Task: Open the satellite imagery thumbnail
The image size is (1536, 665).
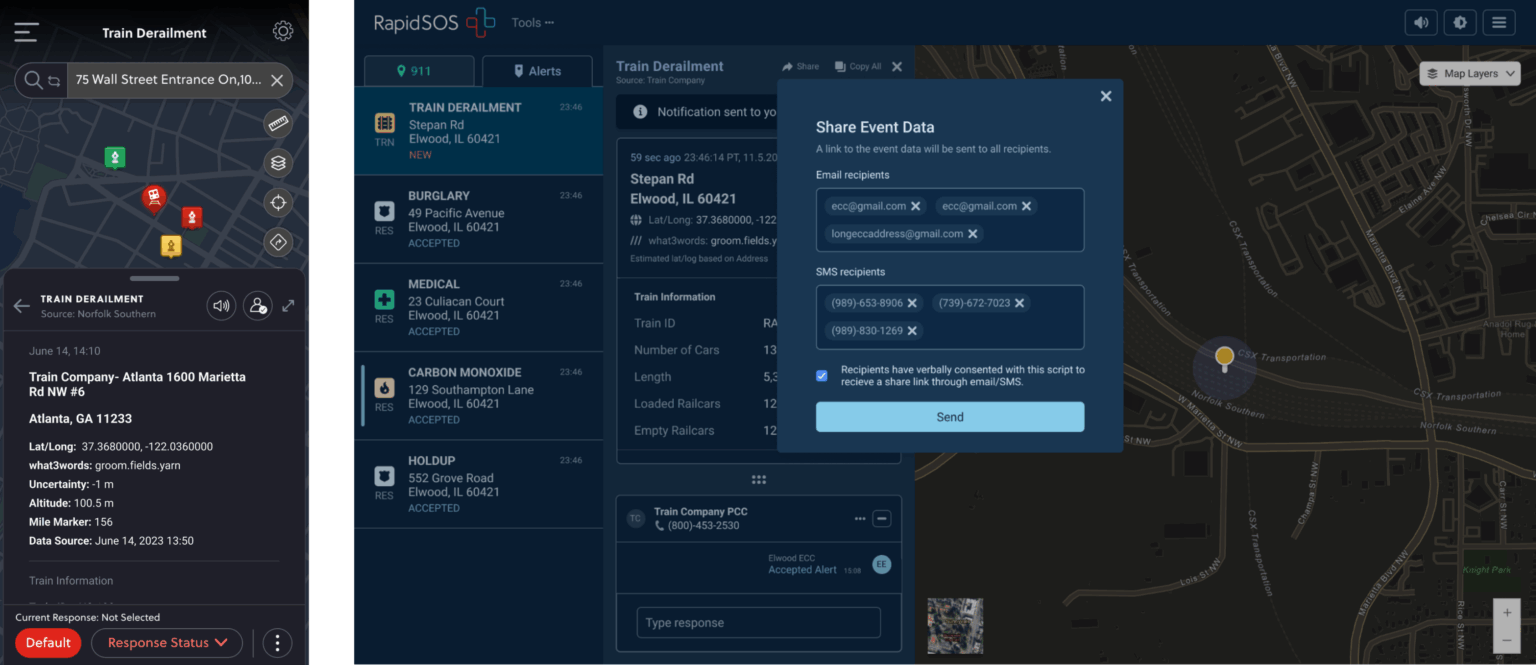Action: pyautogui.click(x=955, y=626)
